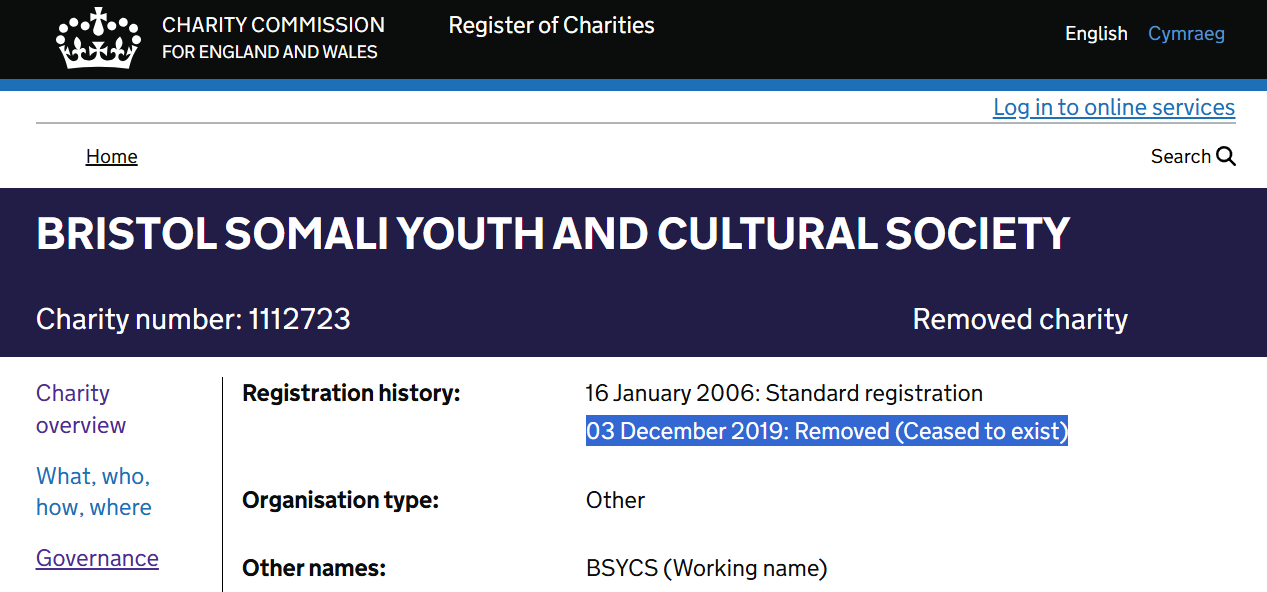The width and height of the screenshot is (1267, 592).
Task: Select the Governance sidebar tab
Action: (97, 558)
